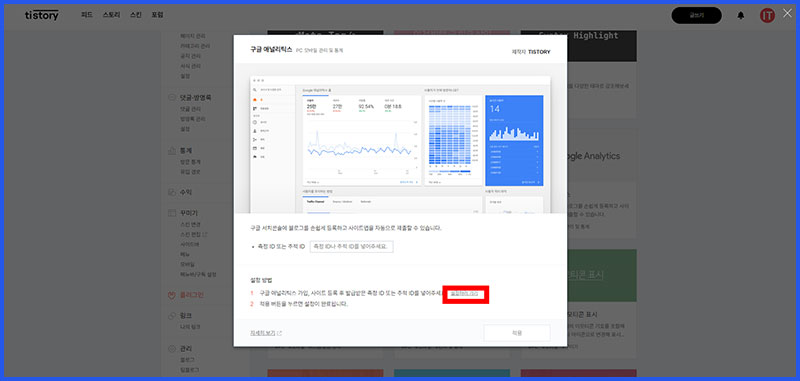Open the 스킨 menu in top navigation
Image resolution: width=800 pixels, height=381 pixels.
pyautogui.click(x=136, y=15)
